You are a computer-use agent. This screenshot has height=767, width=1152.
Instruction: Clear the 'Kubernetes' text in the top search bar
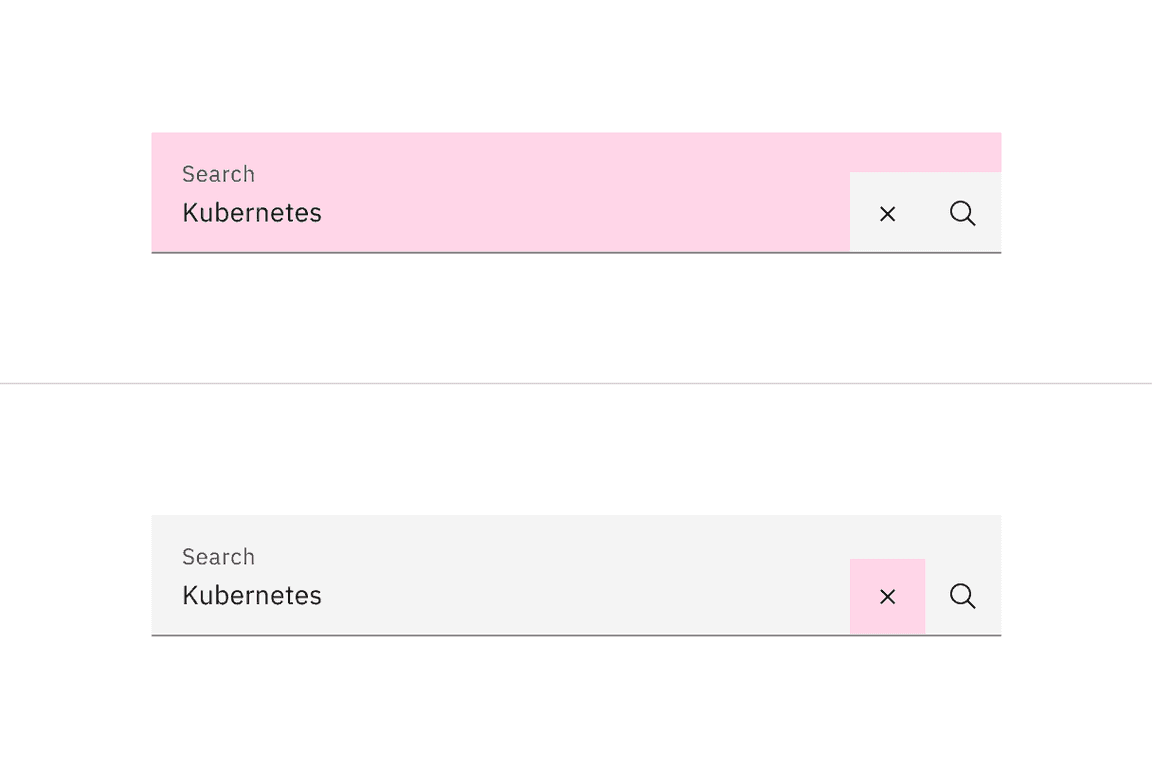pos(887,213)
